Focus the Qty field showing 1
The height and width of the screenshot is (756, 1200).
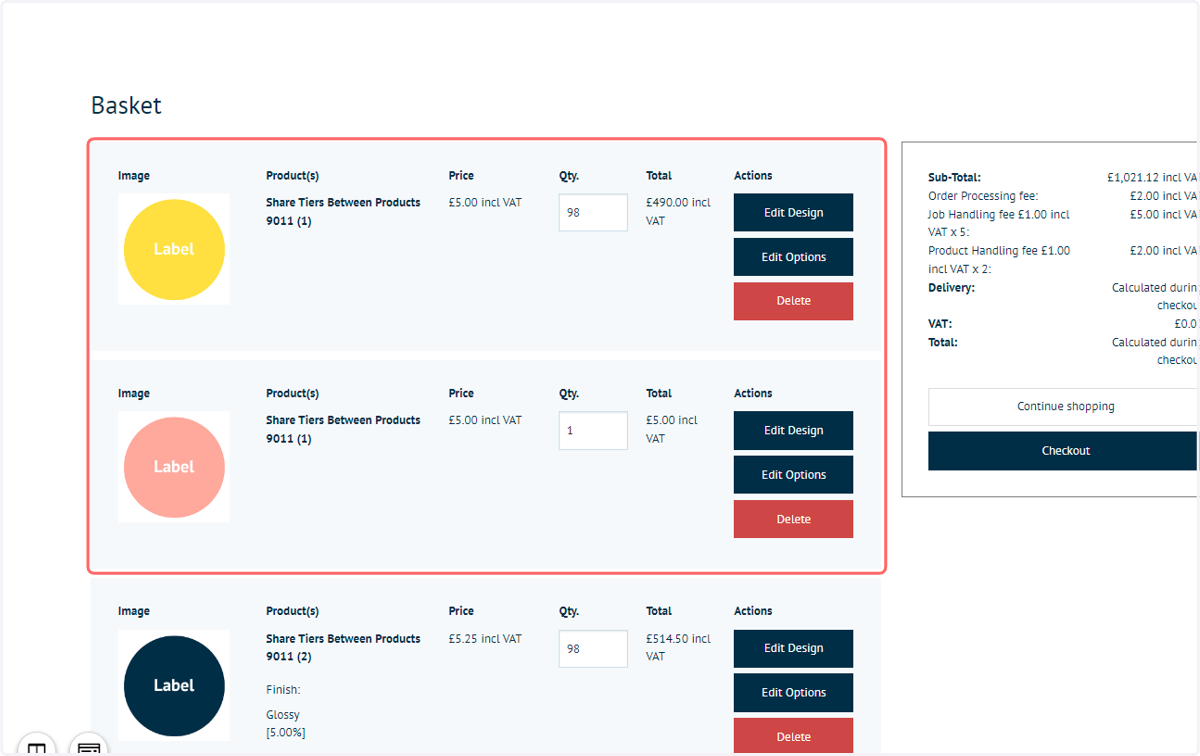click(x=593, y=430)
